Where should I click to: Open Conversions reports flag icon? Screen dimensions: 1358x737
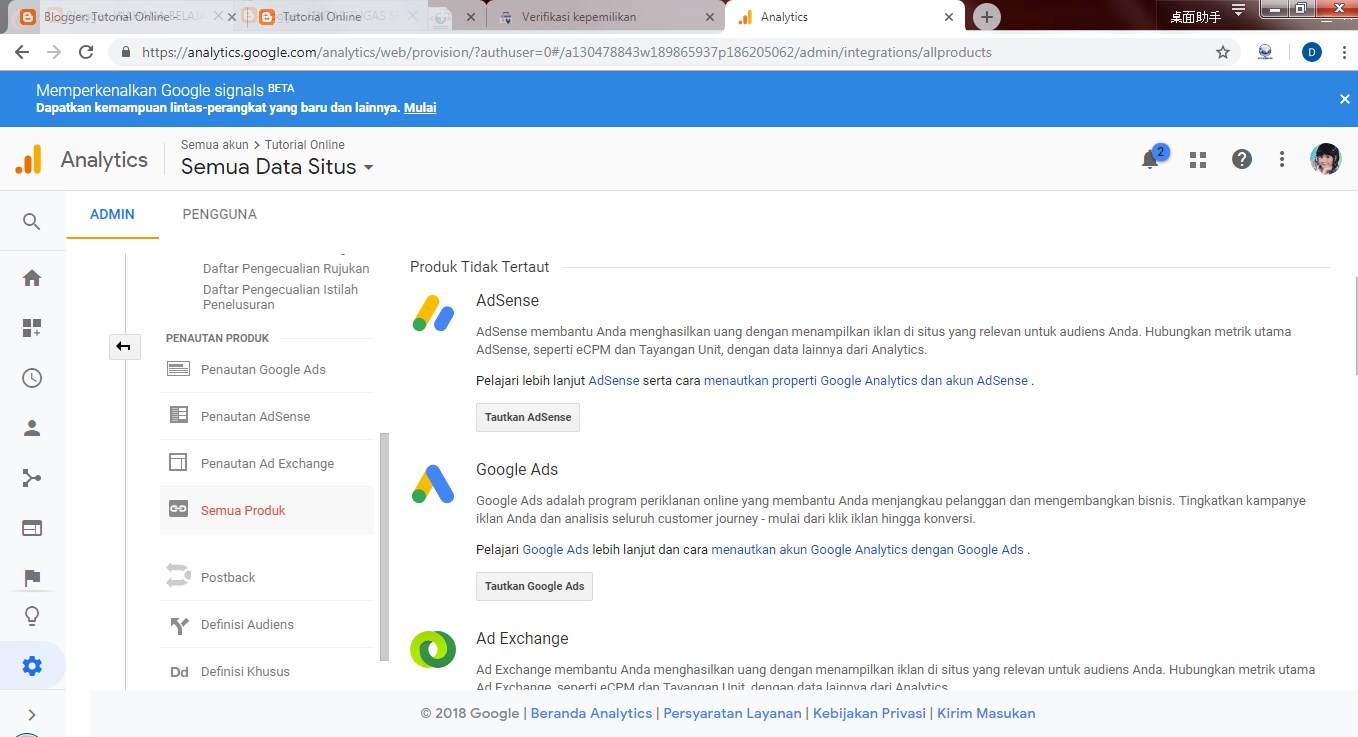pos(32,577)
